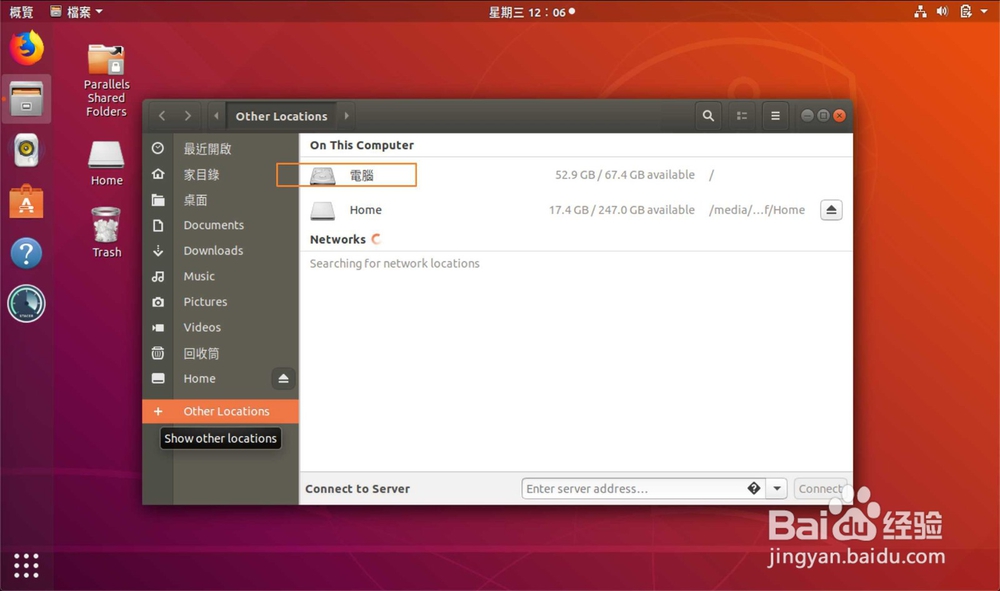Eject Home drive in the sidebar

pos(283,379)
